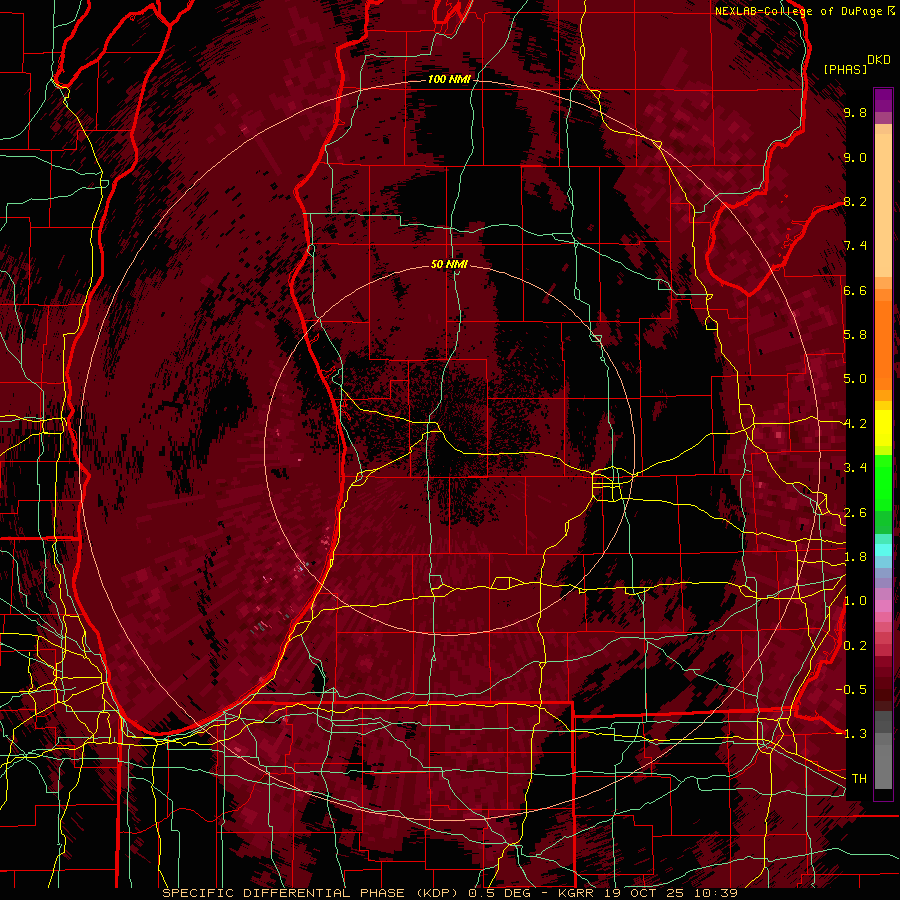Click the "TH" threshold label on the scale
900x900 pixels.
point(859,779)
